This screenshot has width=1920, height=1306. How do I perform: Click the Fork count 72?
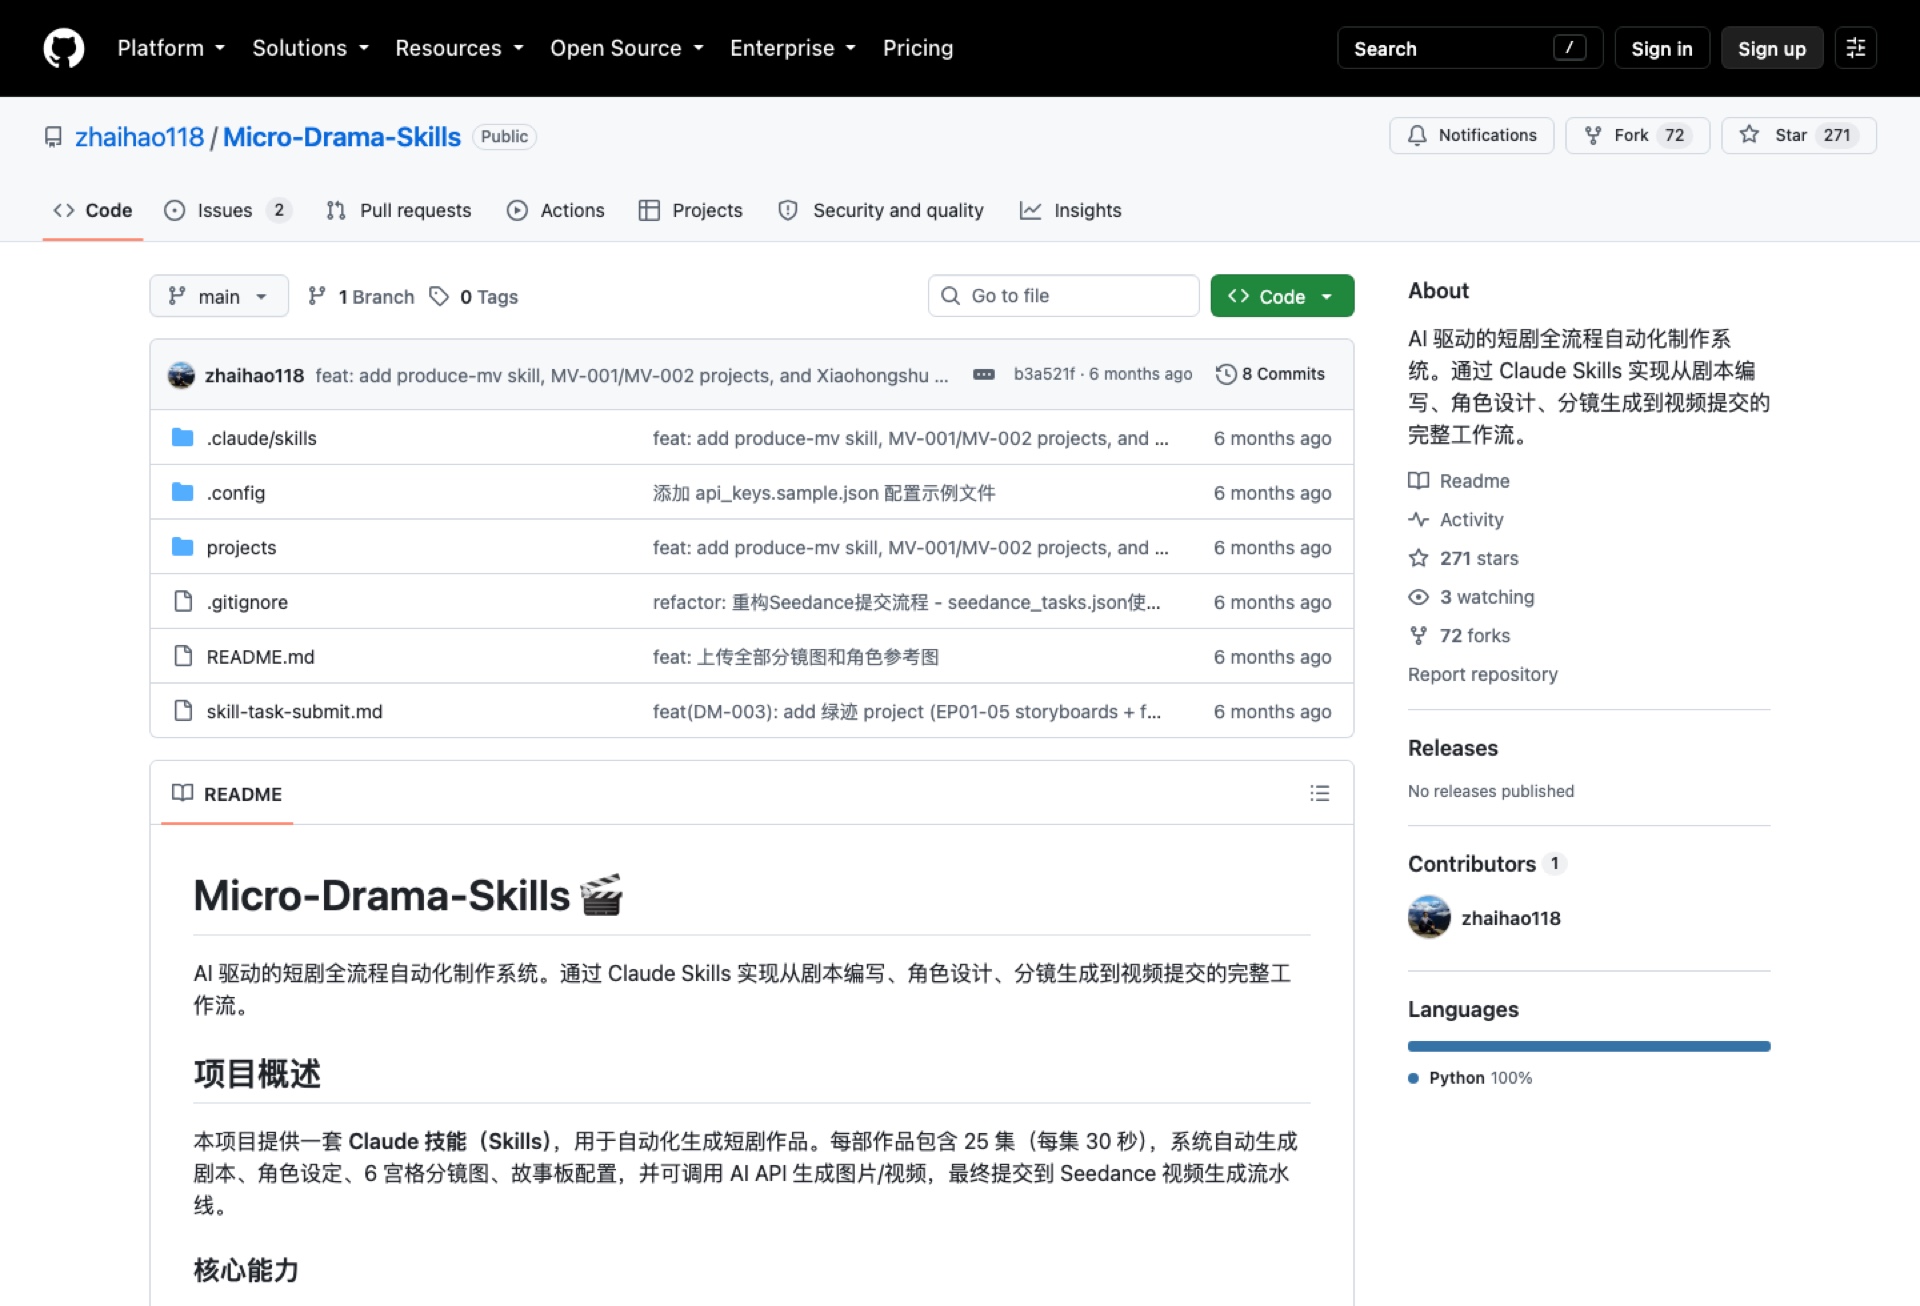[1675, 135]
